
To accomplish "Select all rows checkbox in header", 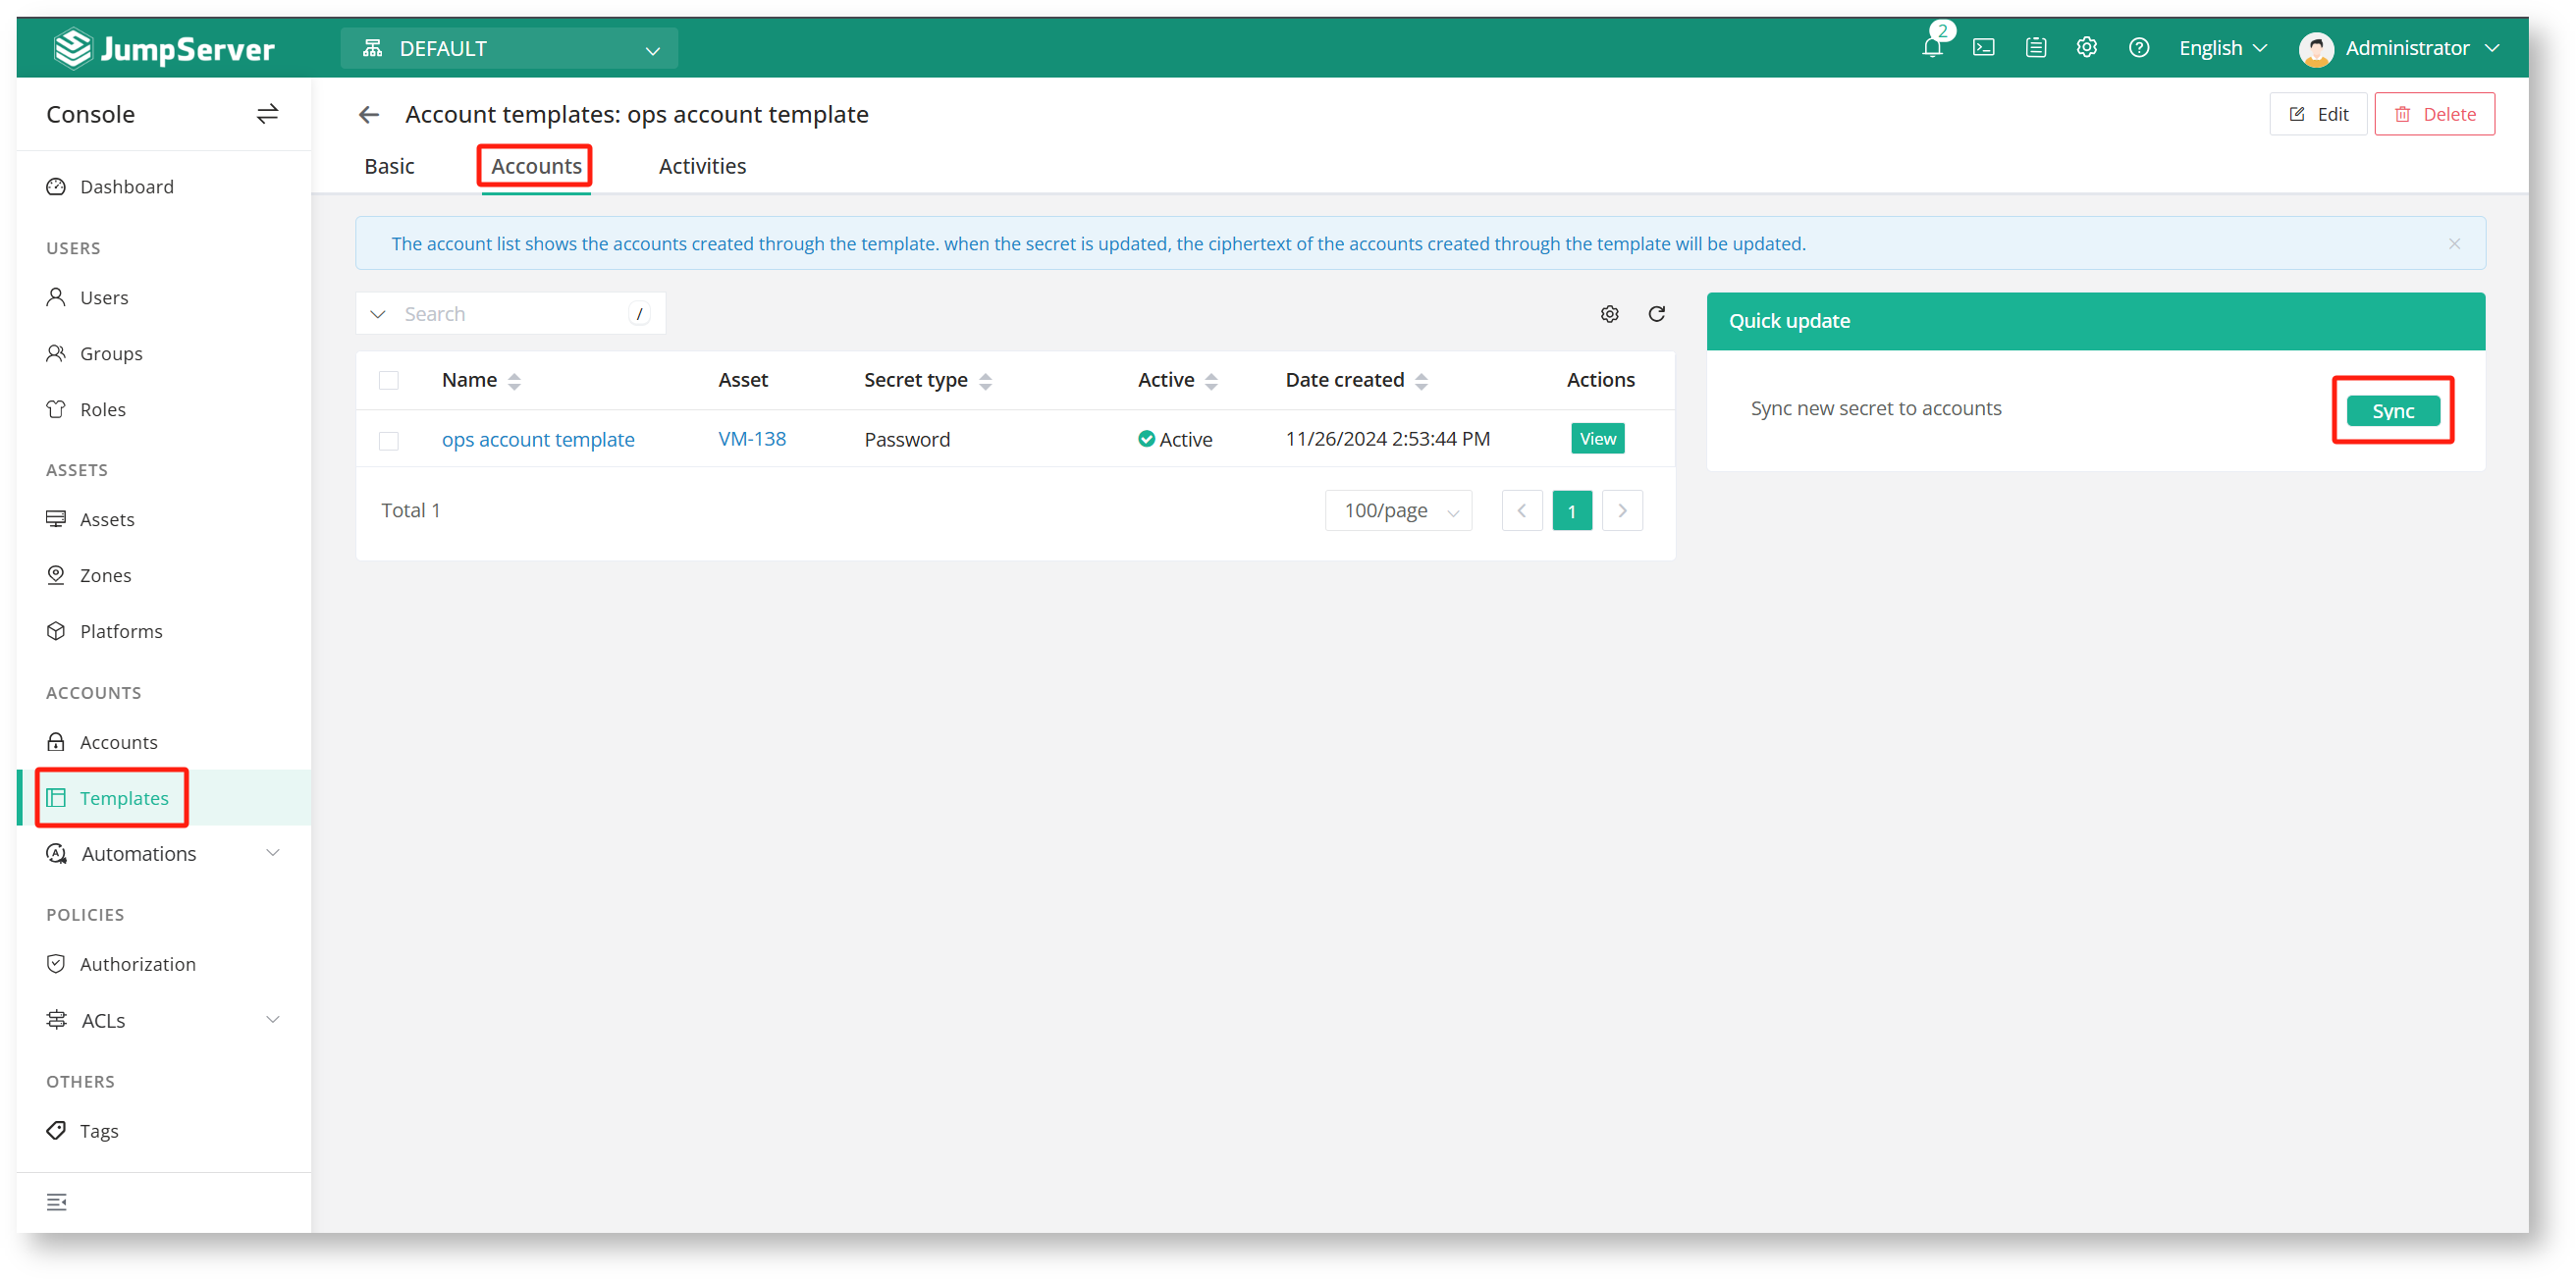I will (389, 381).
